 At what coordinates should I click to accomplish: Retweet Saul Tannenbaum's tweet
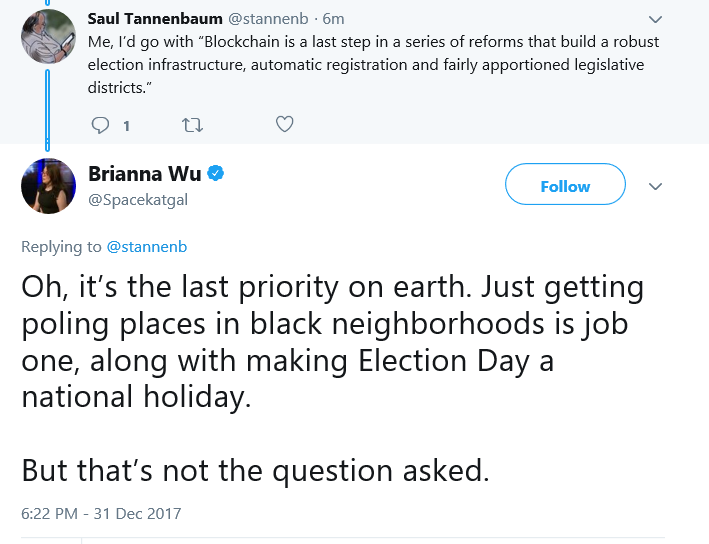tap(192, 125)
